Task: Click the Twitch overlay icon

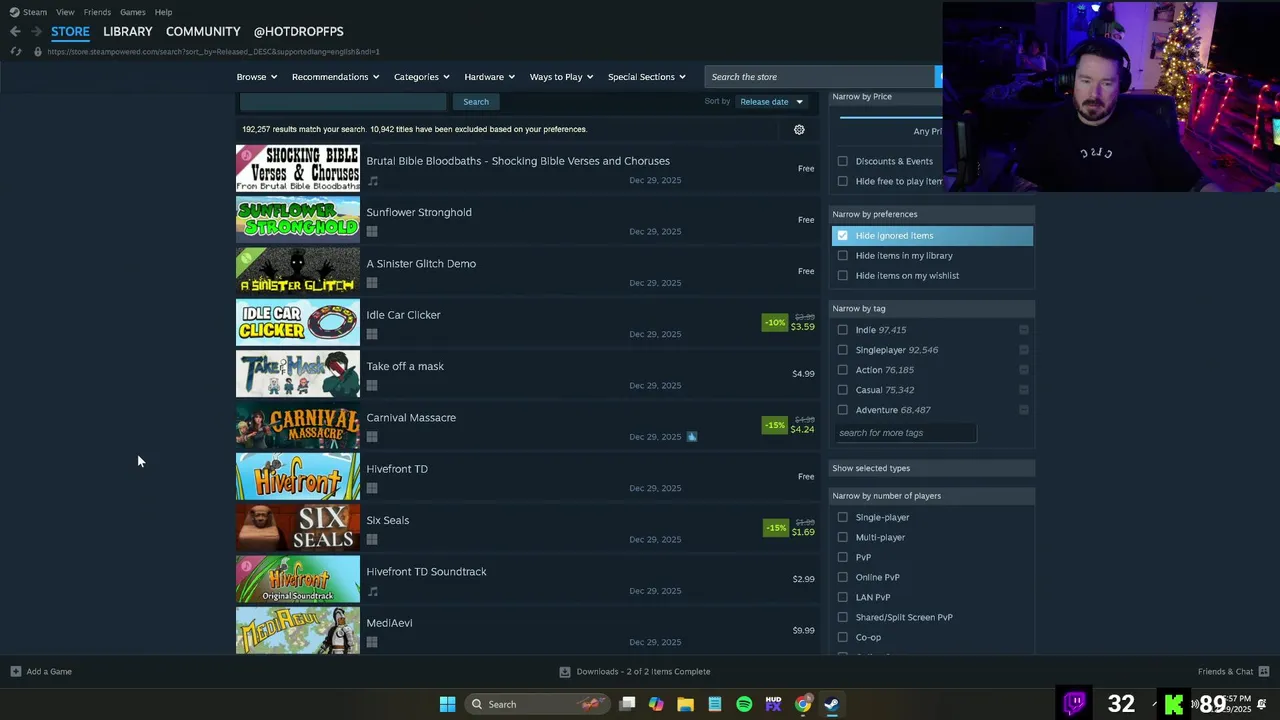Action: pos(1075,703)
